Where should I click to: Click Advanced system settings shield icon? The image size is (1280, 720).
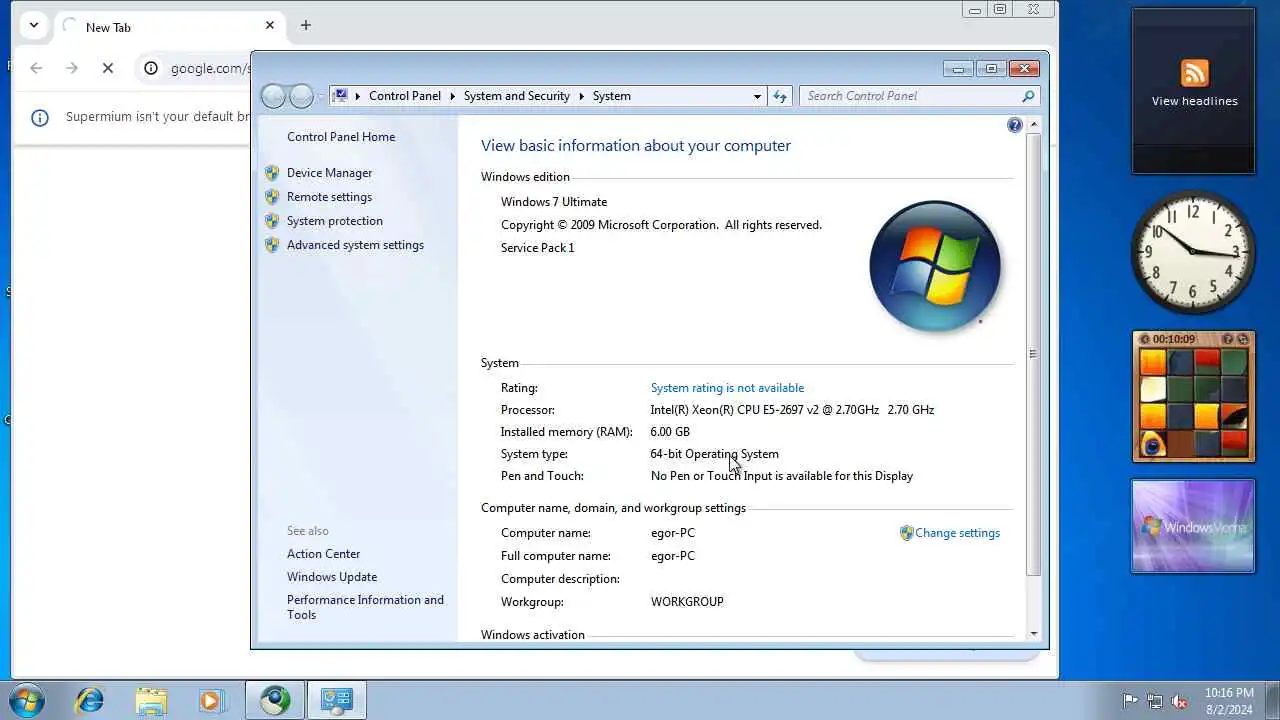tap(272, 245)
